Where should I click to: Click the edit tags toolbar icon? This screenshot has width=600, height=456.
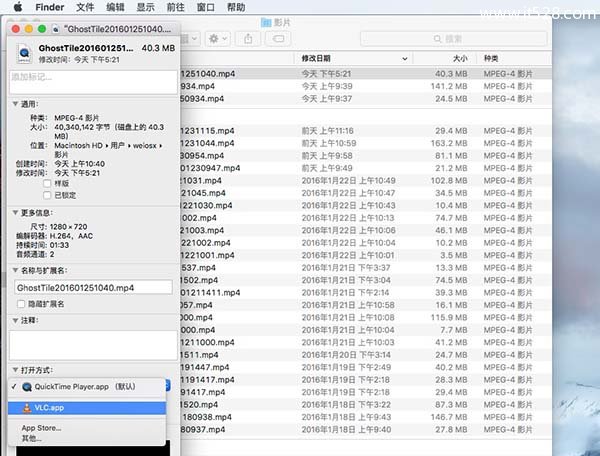pyautogui.click(x=278, y=38)
